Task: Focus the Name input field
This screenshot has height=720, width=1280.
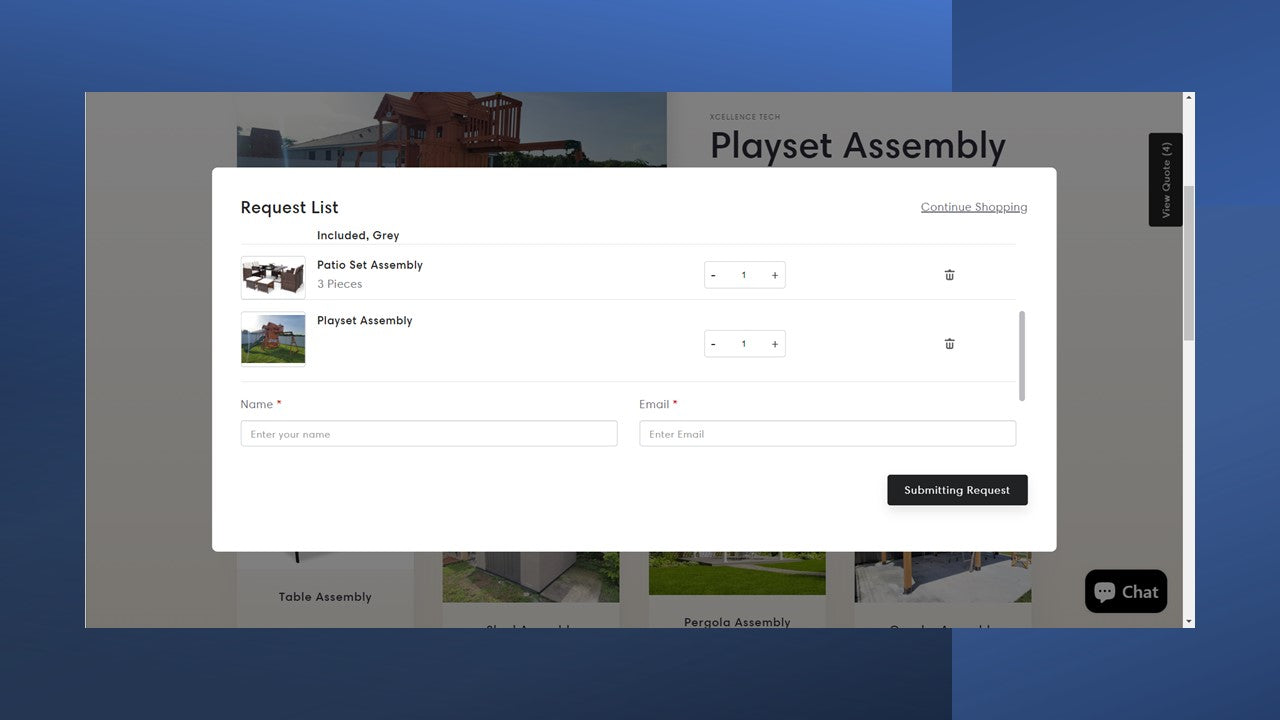Action: (x=428, y=434)
